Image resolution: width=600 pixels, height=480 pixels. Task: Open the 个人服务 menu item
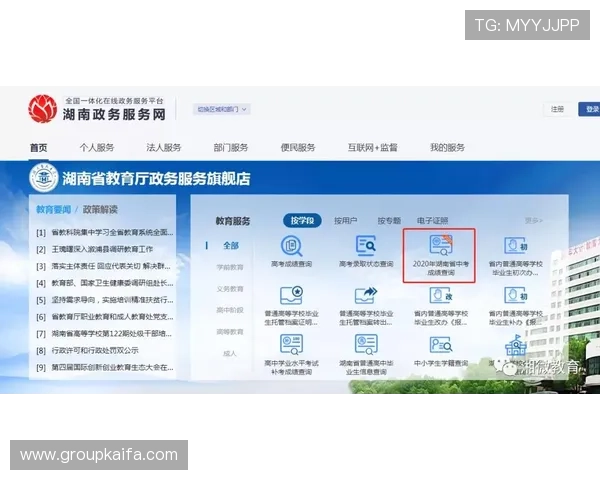click(x=97, y=148)
